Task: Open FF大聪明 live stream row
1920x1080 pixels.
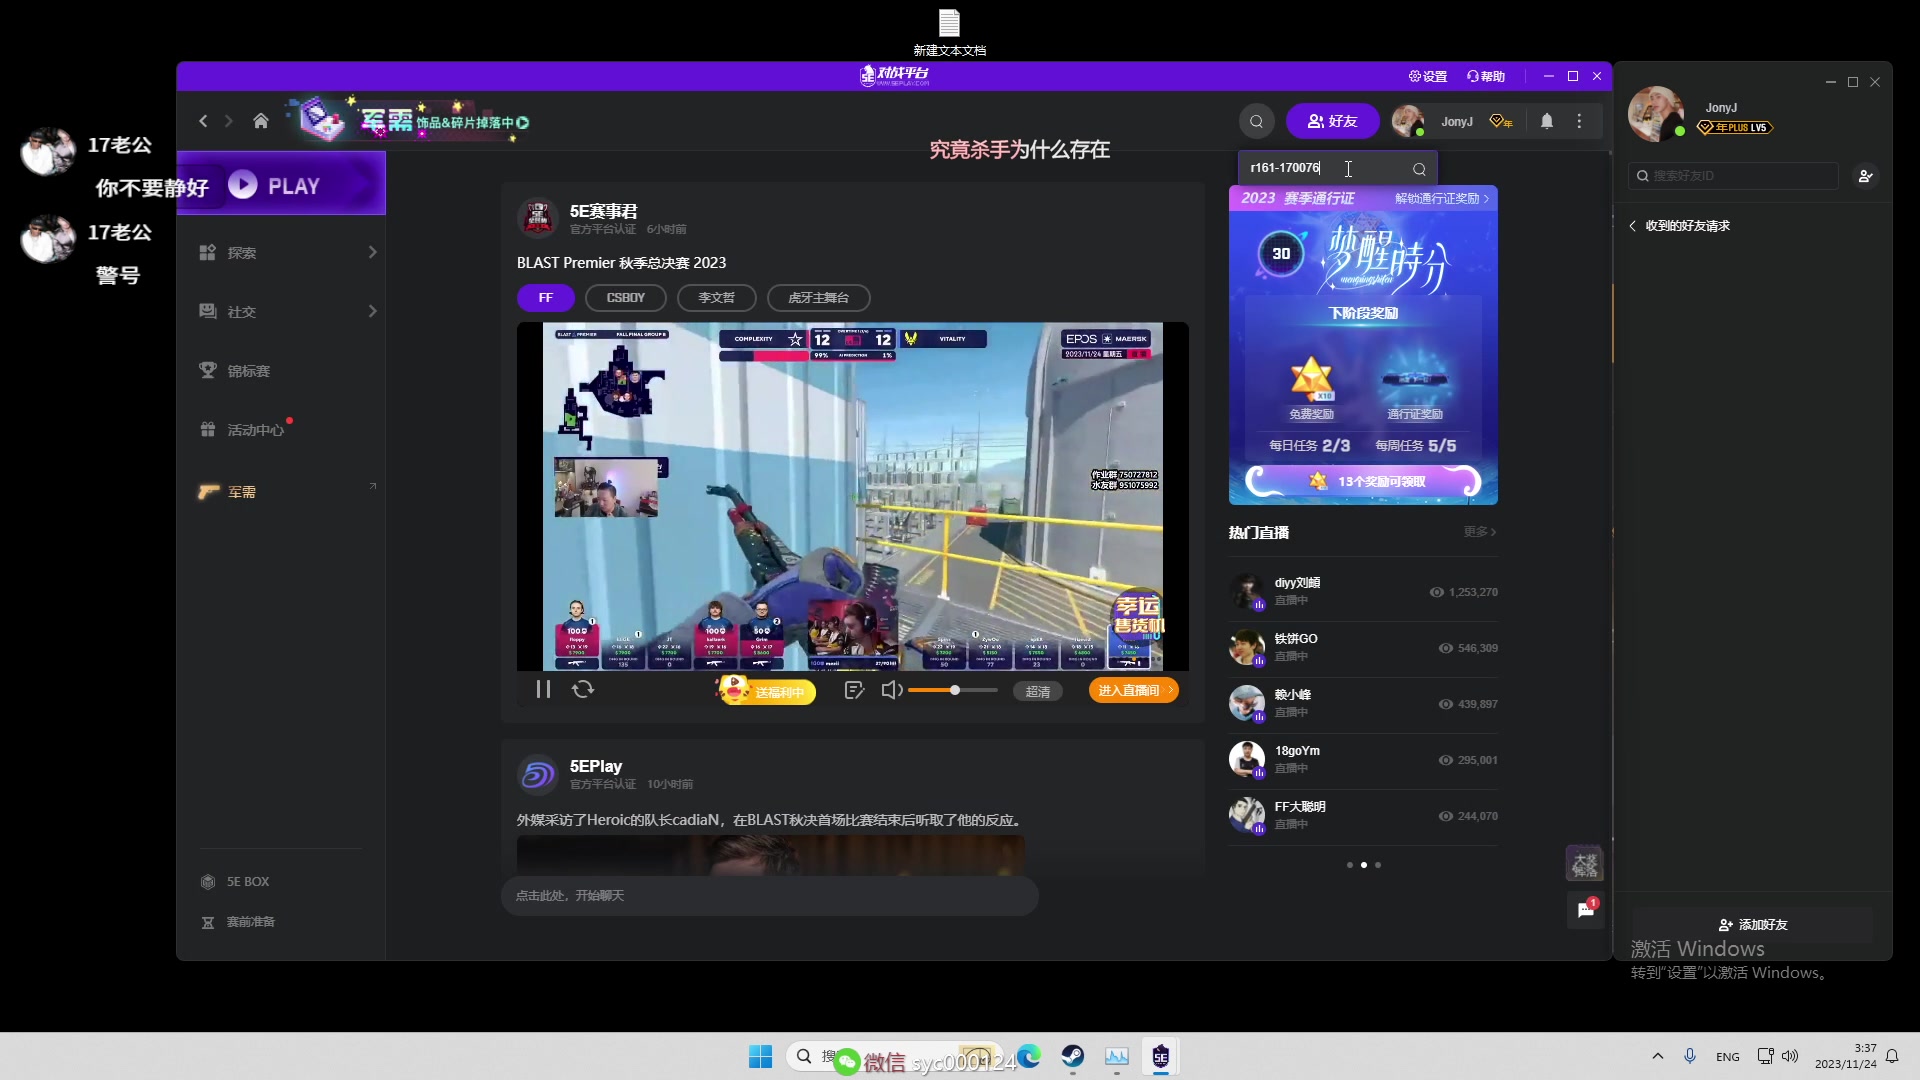Action: [1363, 815]
